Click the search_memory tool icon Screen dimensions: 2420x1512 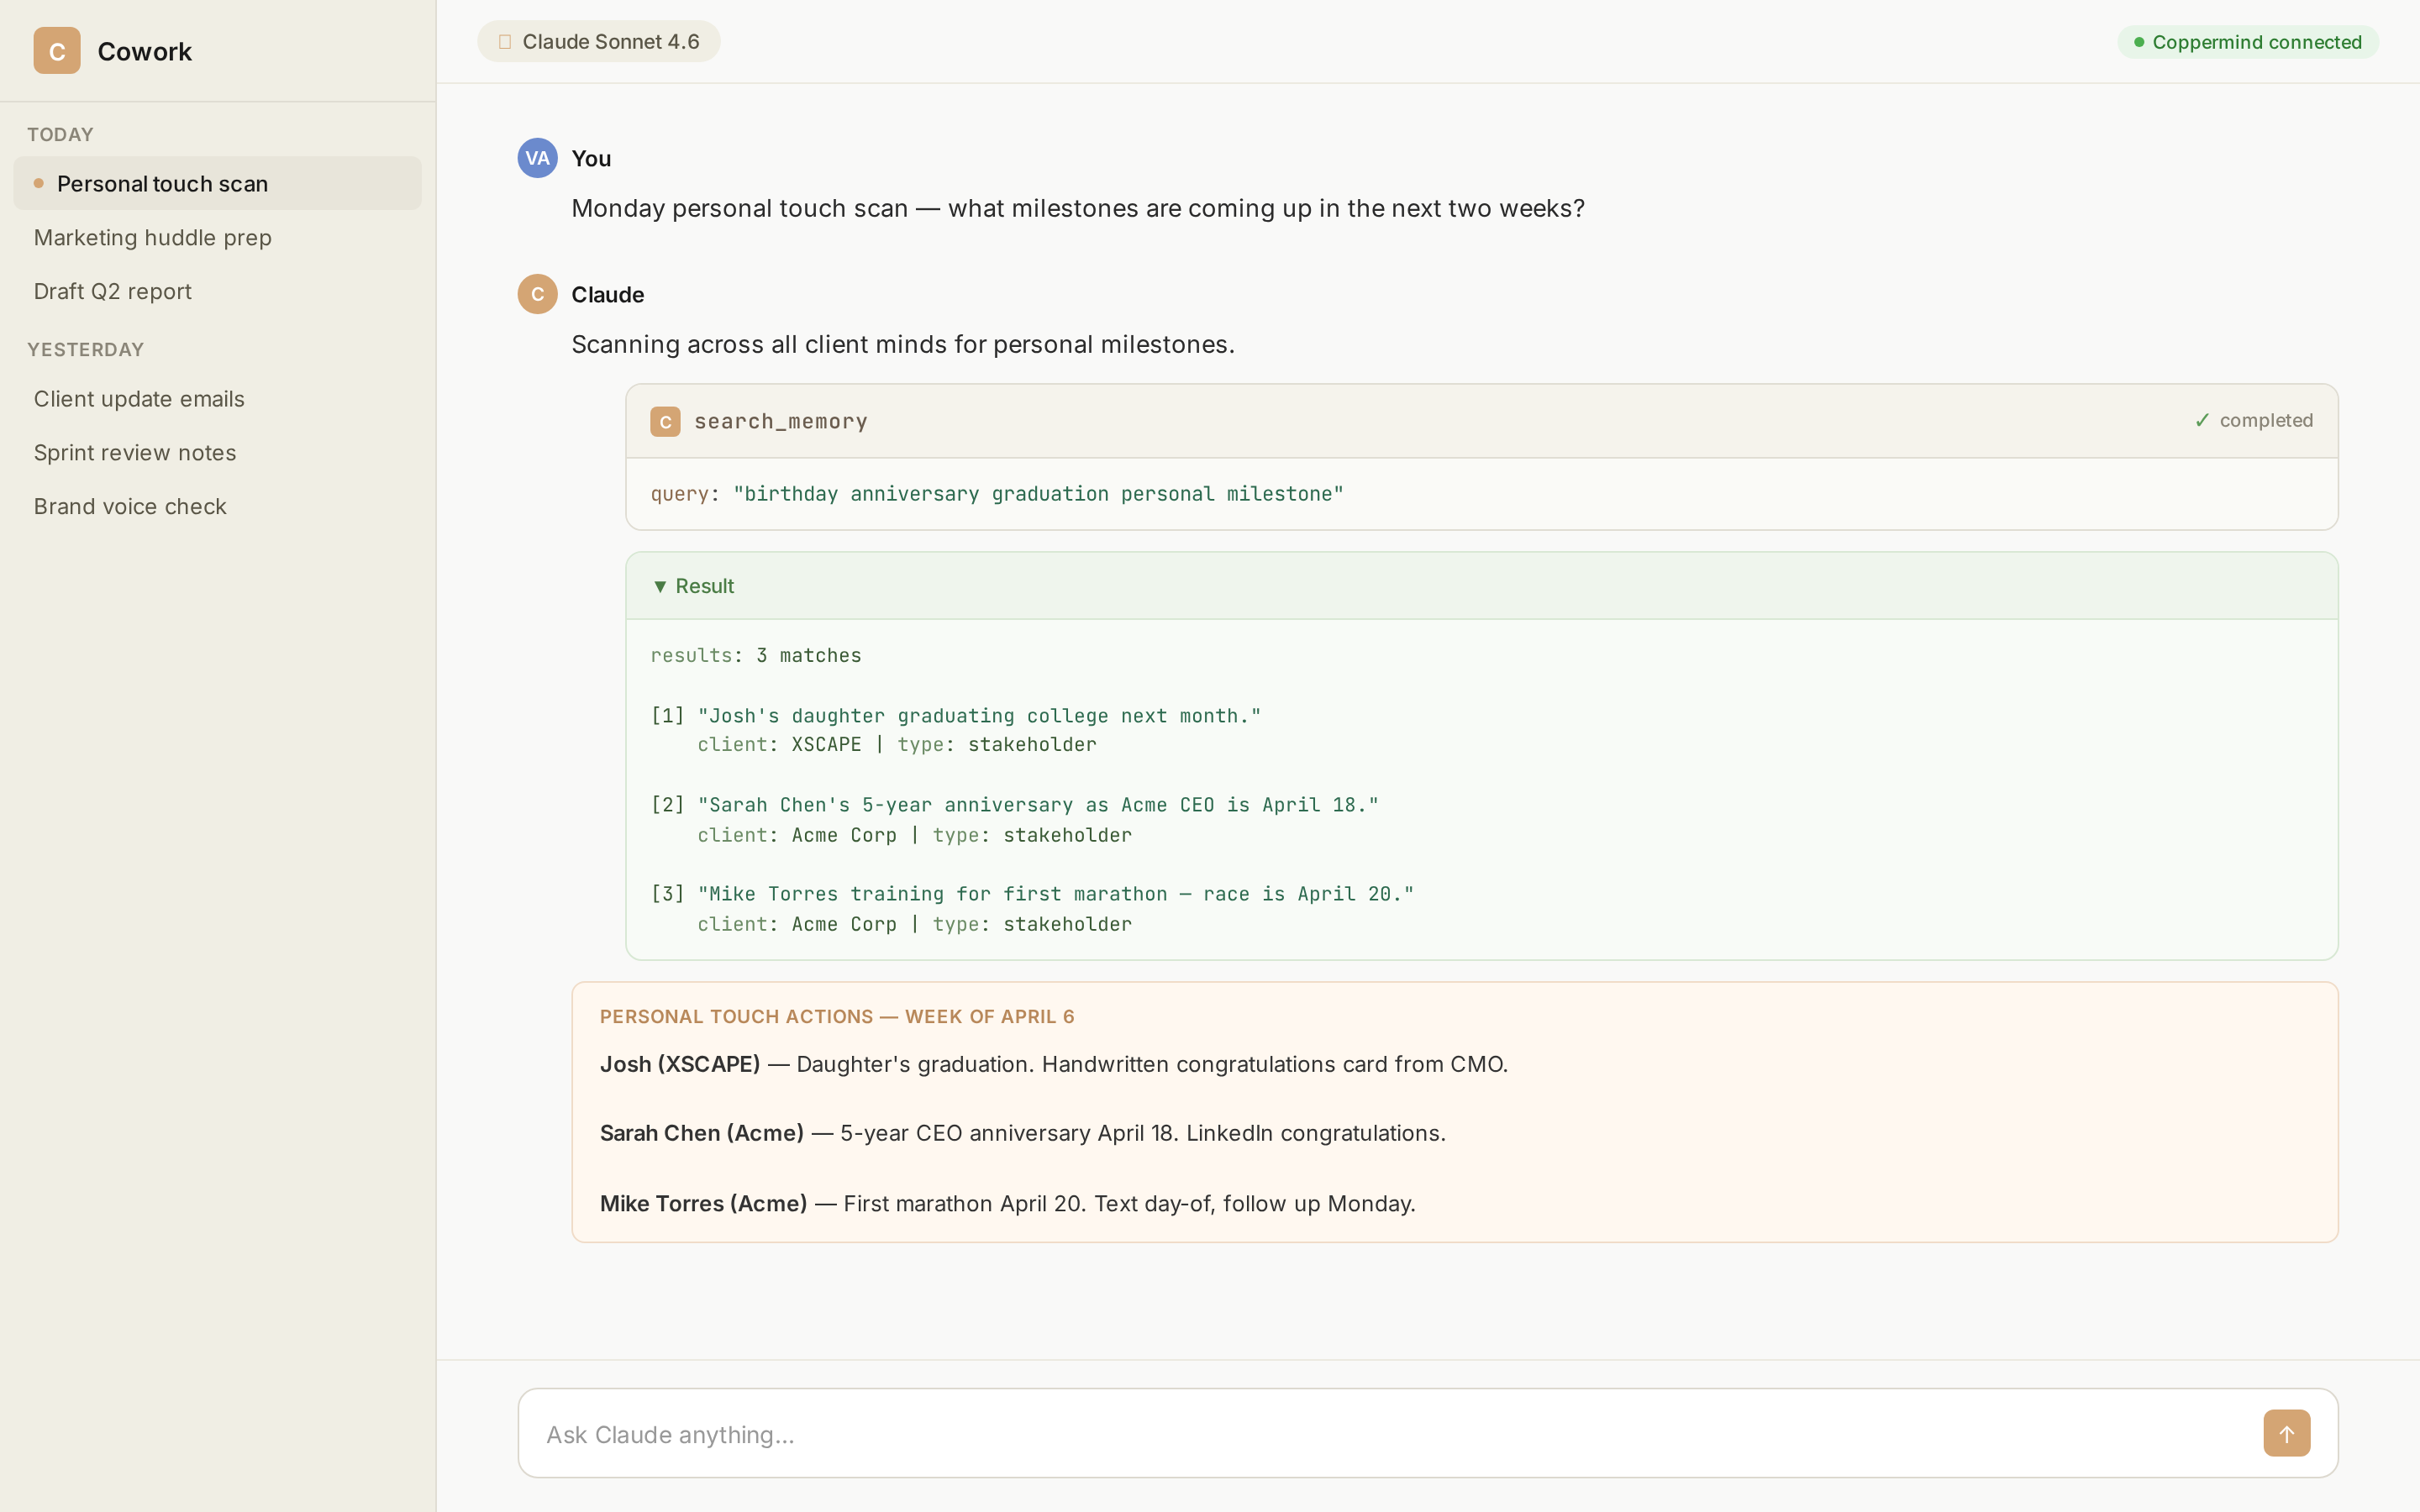665,421
